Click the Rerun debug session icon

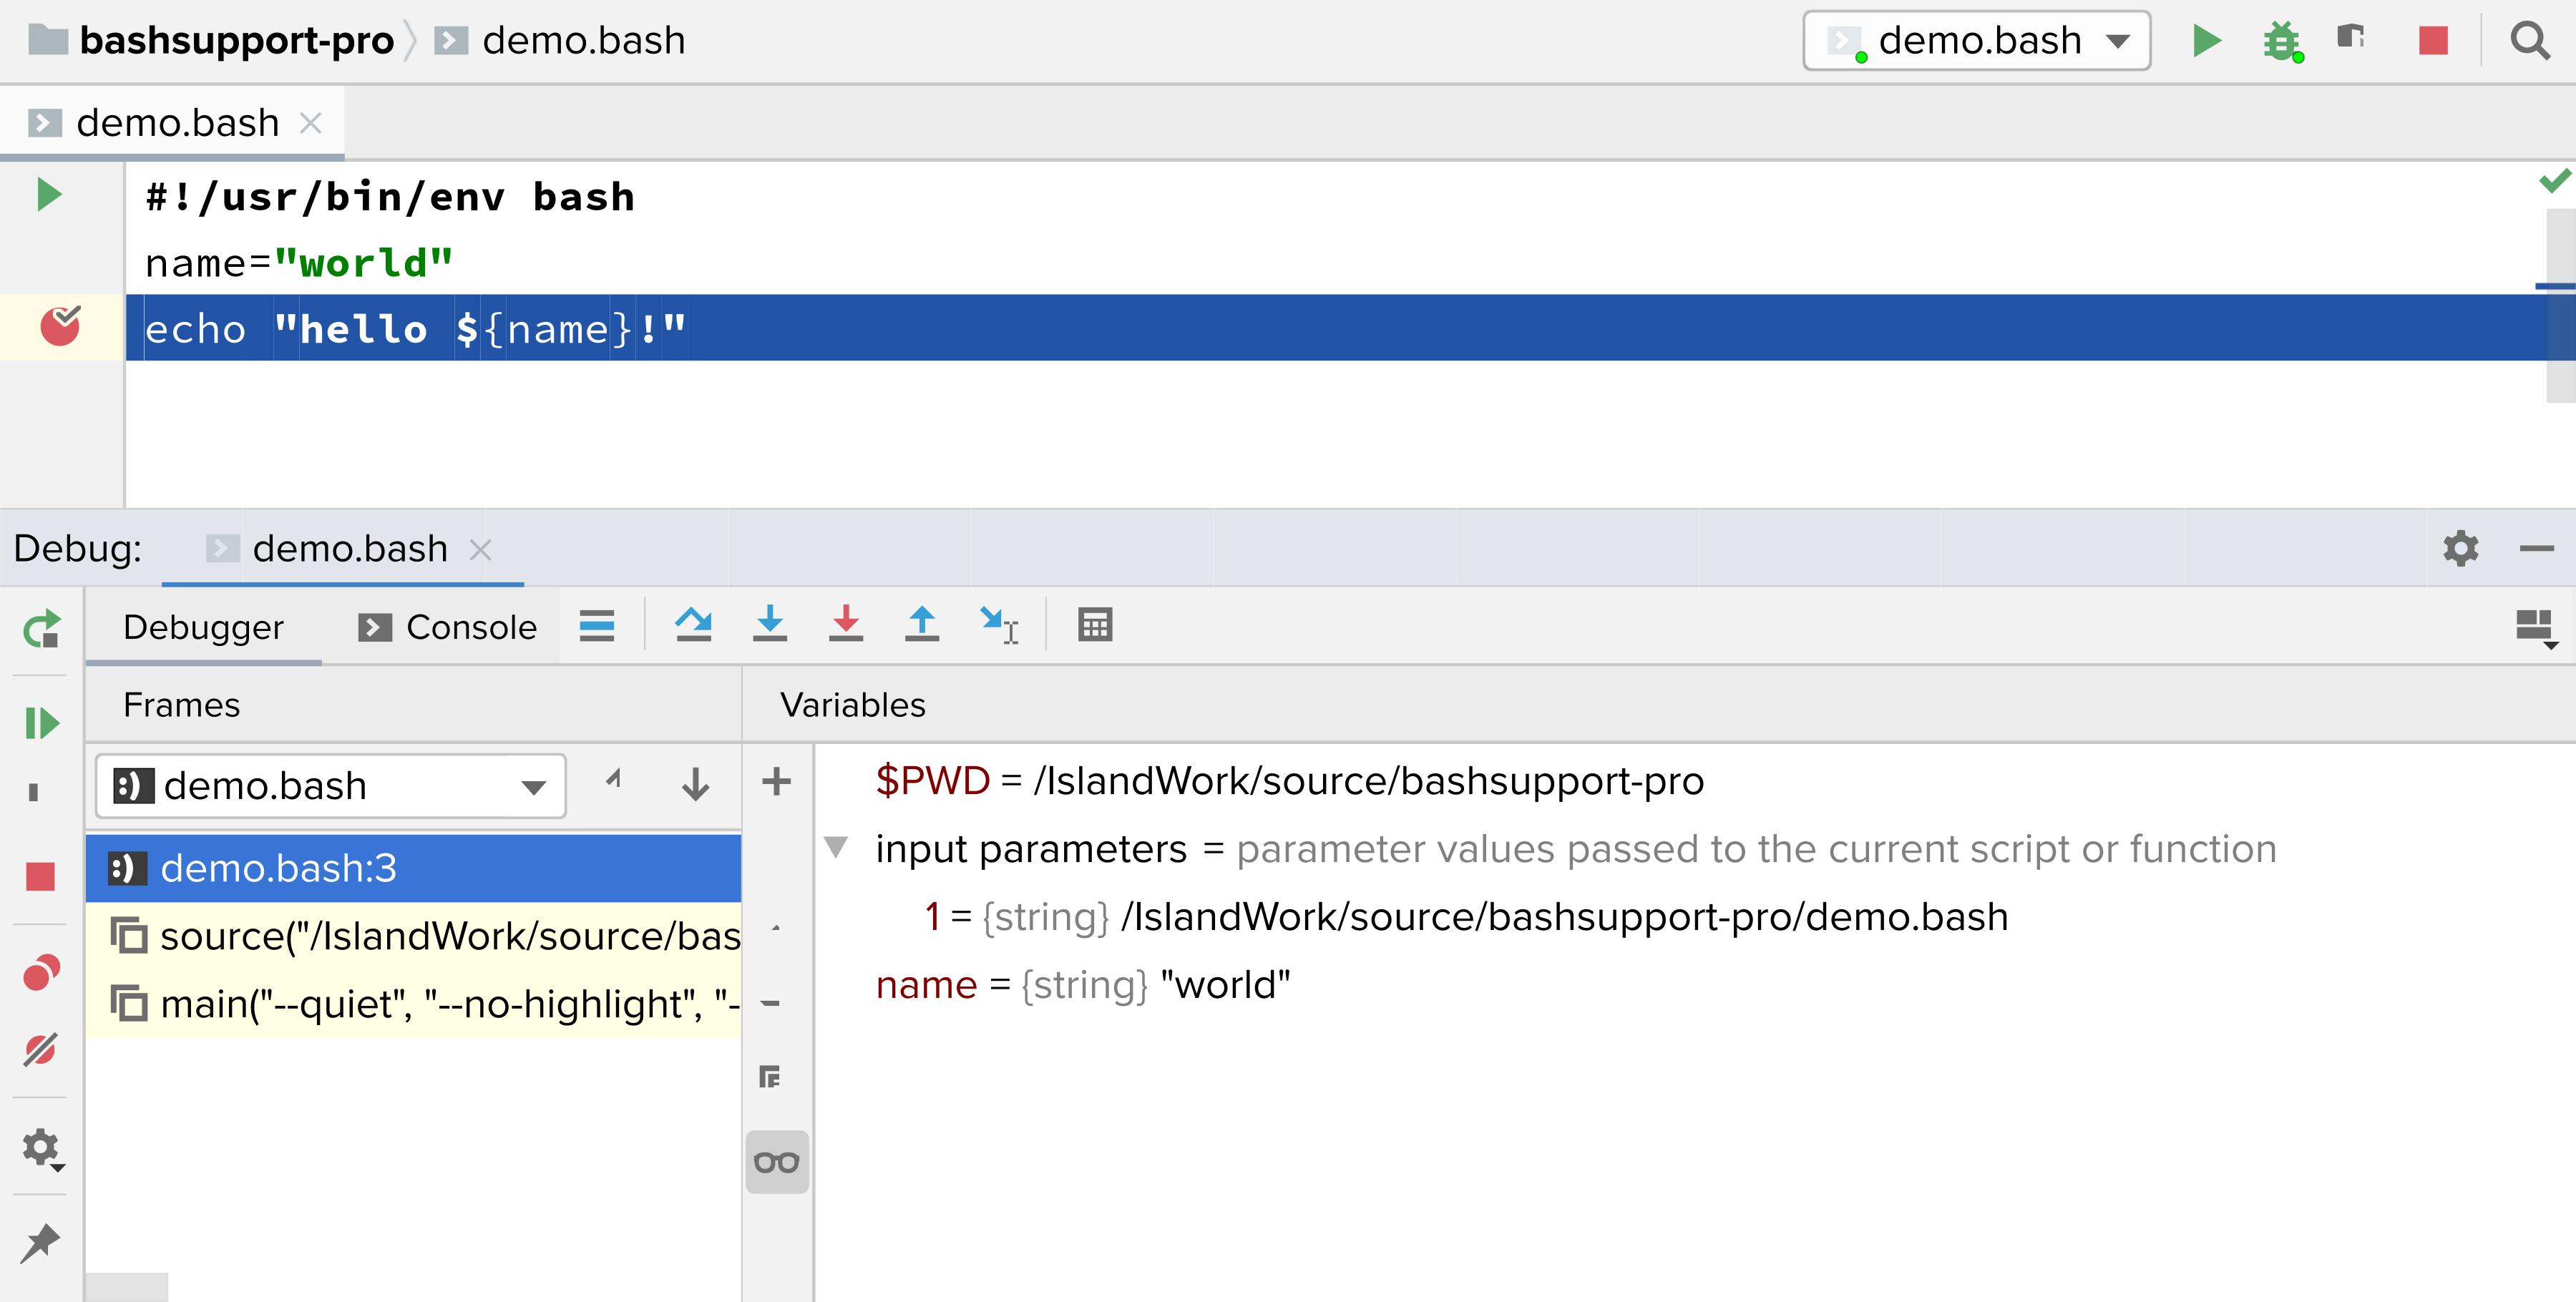(41, 629)
